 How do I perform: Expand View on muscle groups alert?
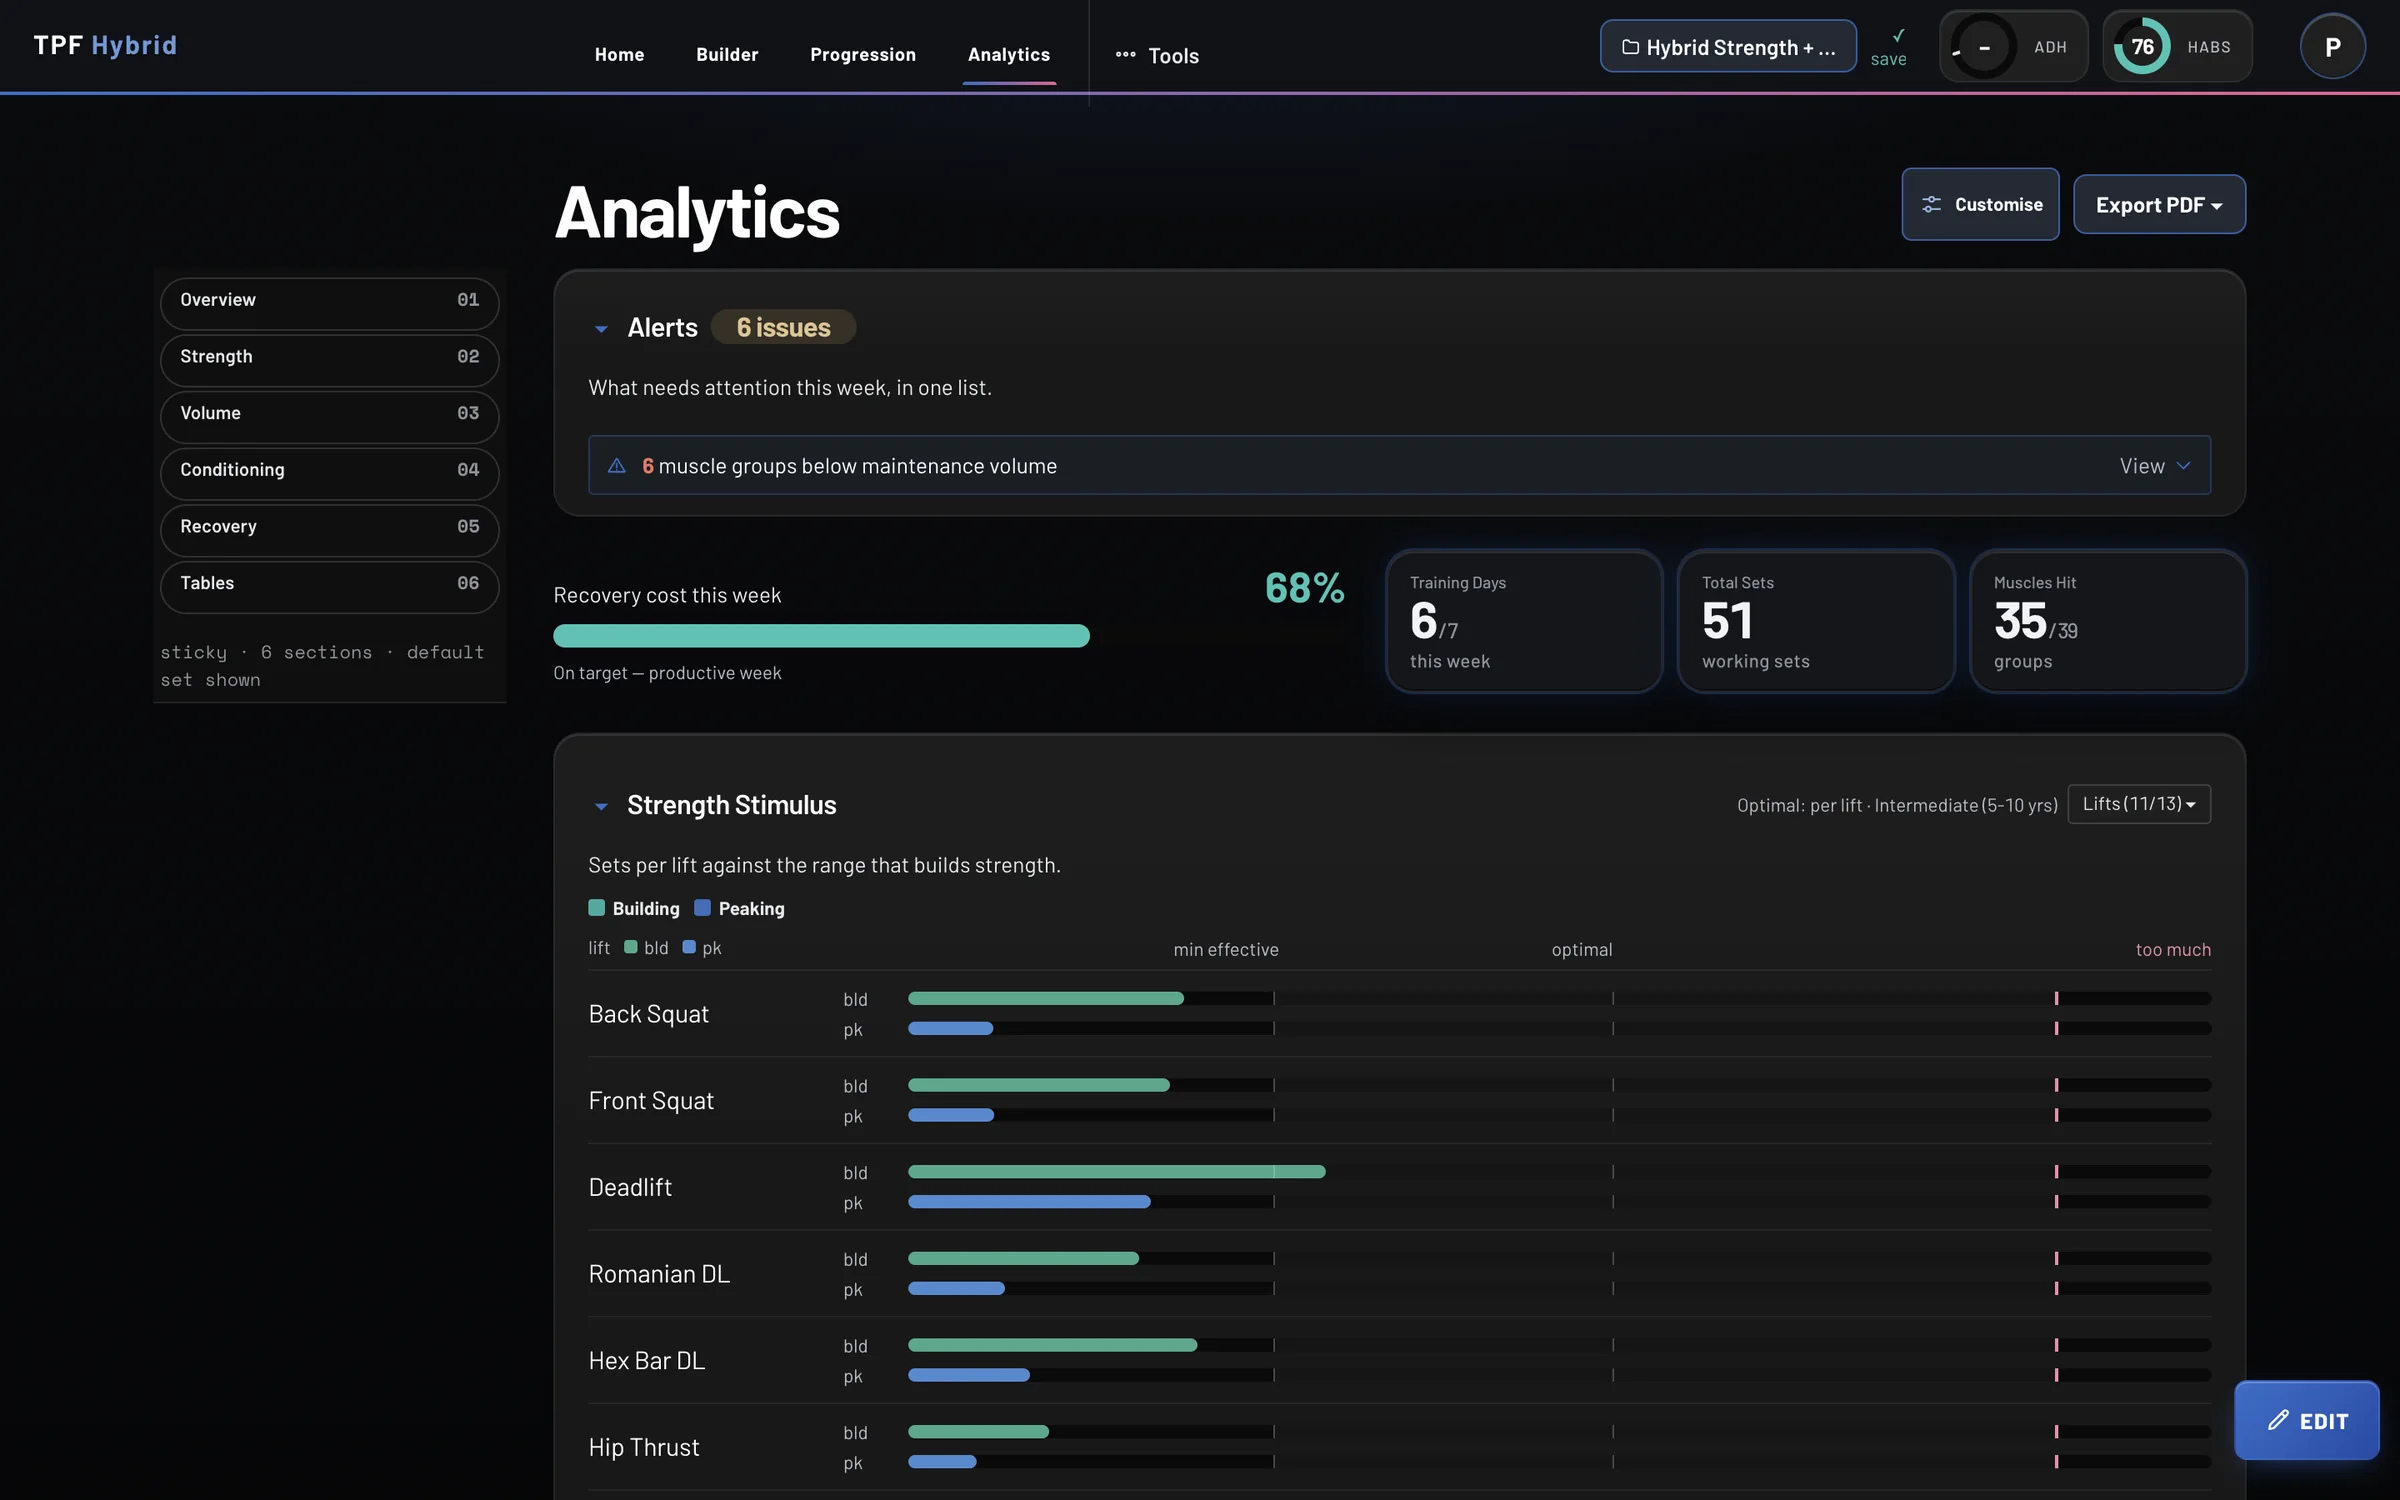point(2155,465)
